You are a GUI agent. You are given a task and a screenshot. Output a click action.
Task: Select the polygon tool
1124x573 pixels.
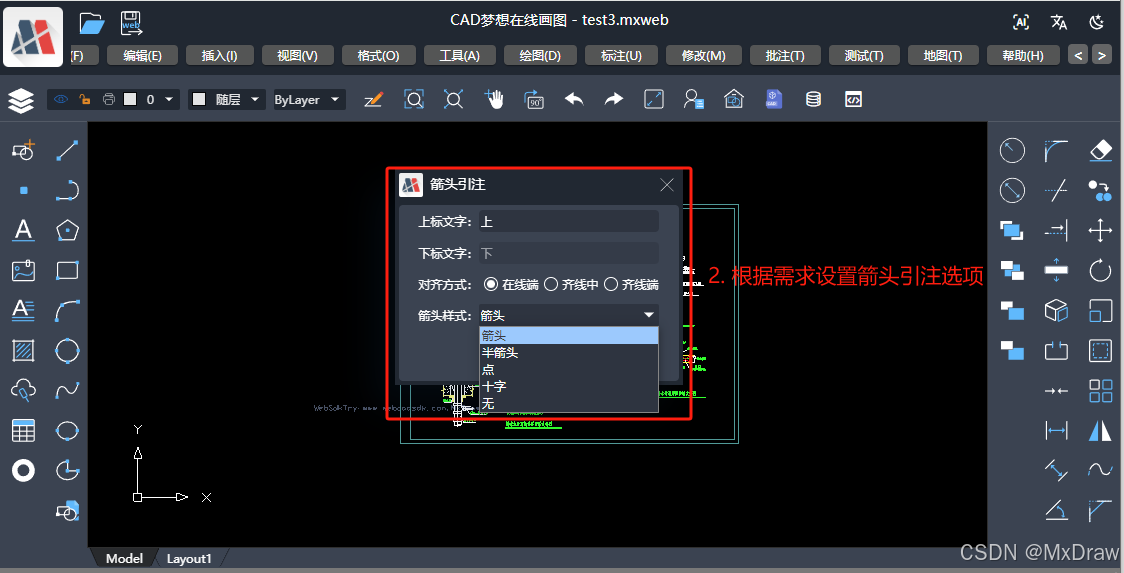pos(67,230)
